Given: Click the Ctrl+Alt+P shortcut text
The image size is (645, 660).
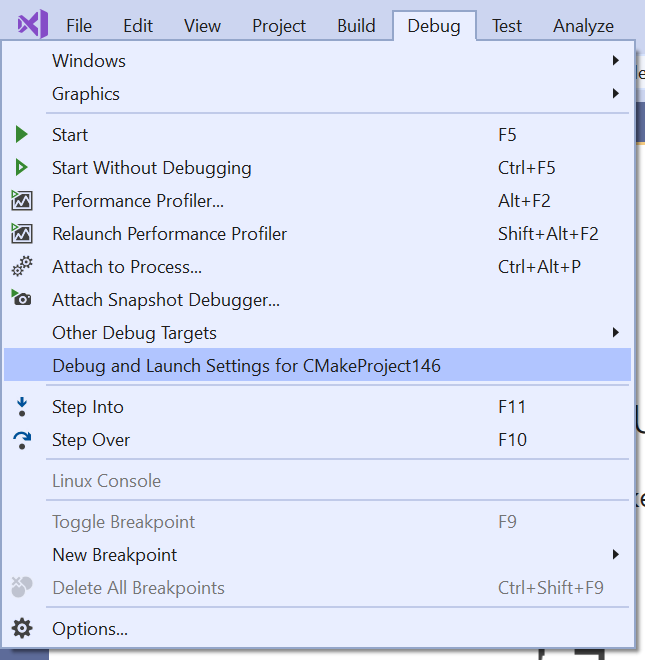Looking at the screenshot, I should tap(539, 266).
